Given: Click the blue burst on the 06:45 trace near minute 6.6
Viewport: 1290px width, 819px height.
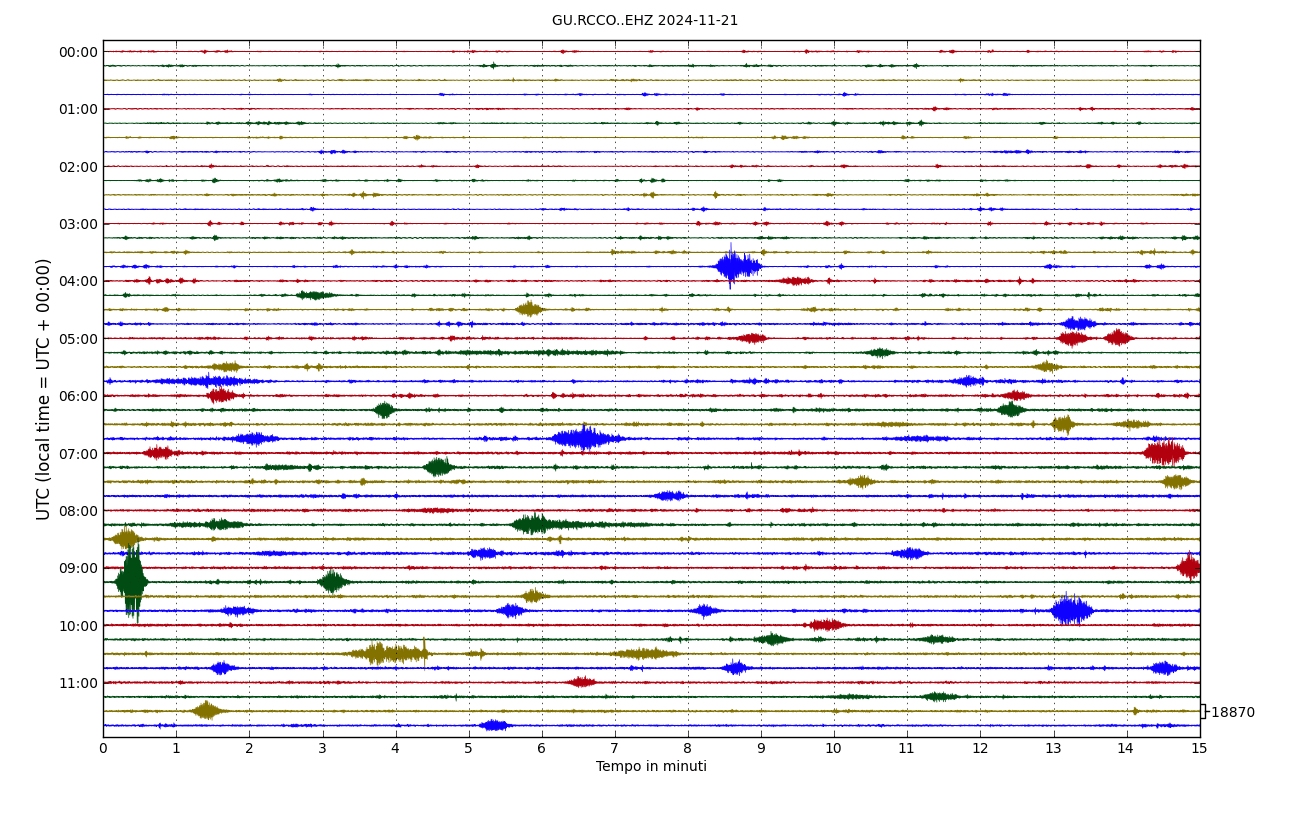Looking at the screenshot, I should point(587,438).
